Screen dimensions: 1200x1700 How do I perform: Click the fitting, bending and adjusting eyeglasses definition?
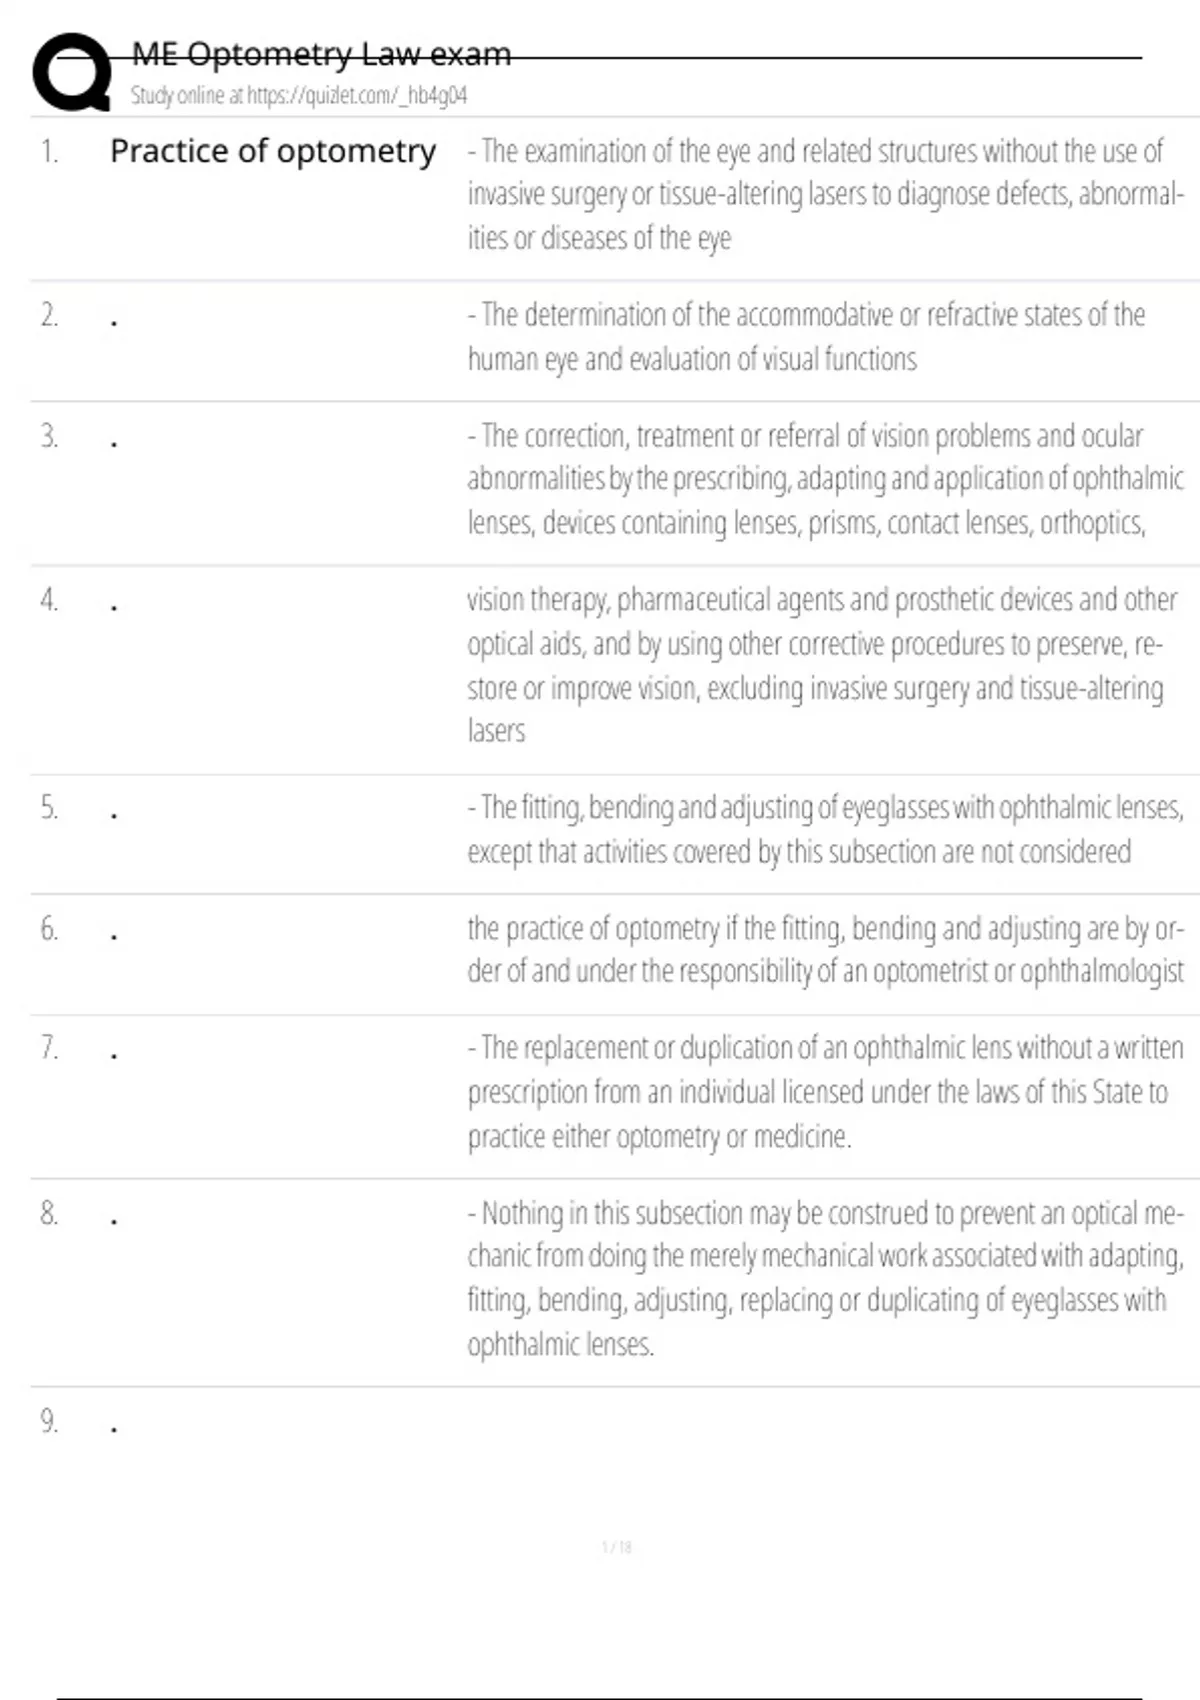(x=824, y=829)
